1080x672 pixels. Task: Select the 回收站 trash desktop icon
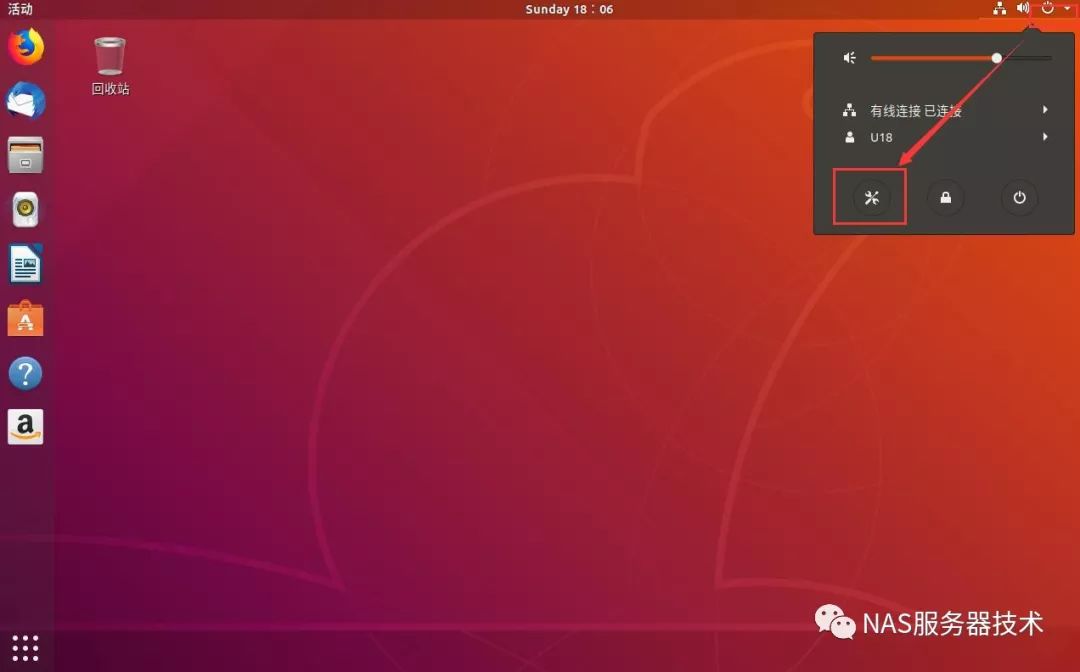point(110,66)
